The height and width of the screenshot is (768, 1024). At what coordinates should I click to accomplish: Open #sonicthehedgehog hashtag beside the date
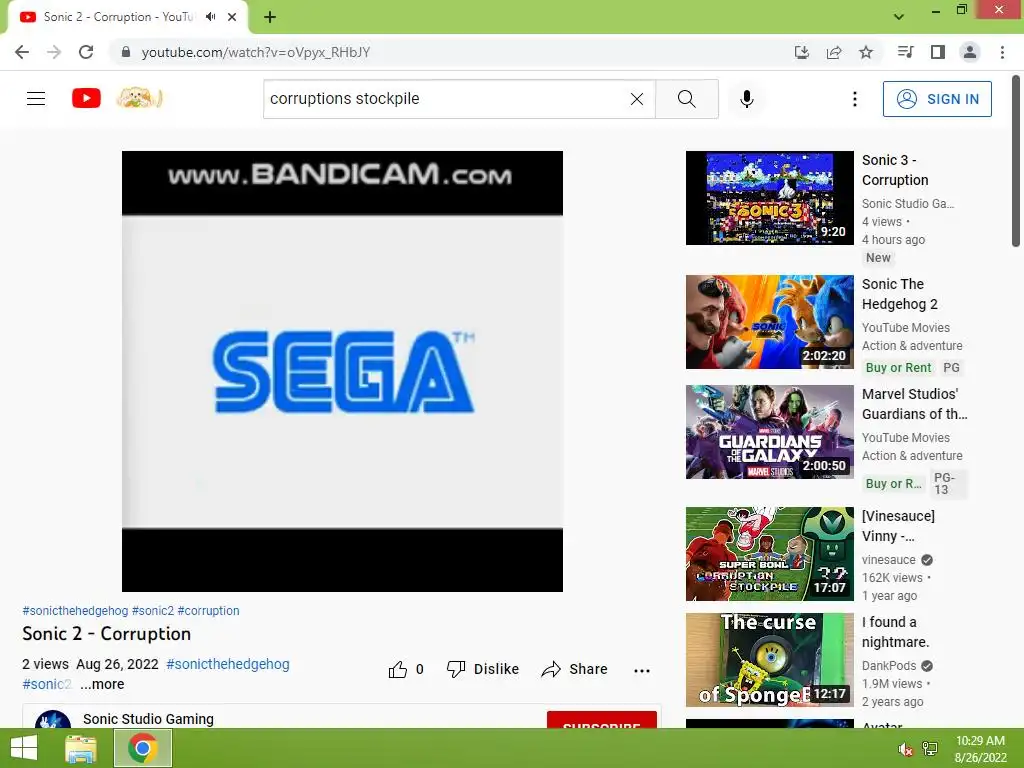tap(227, 664)
